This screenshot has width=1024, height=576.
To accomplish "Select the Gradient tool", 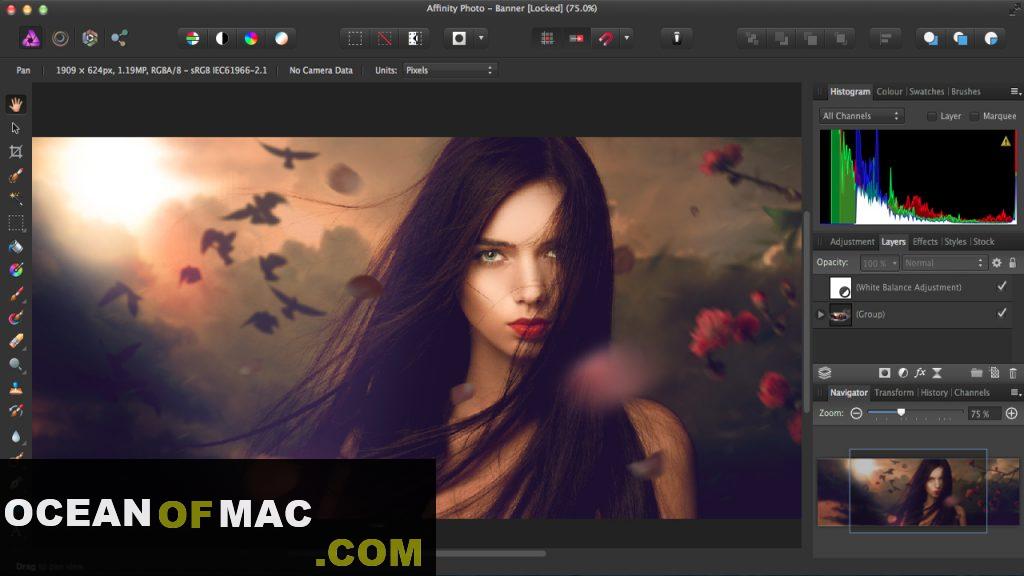I will click(x=16, y=270).
